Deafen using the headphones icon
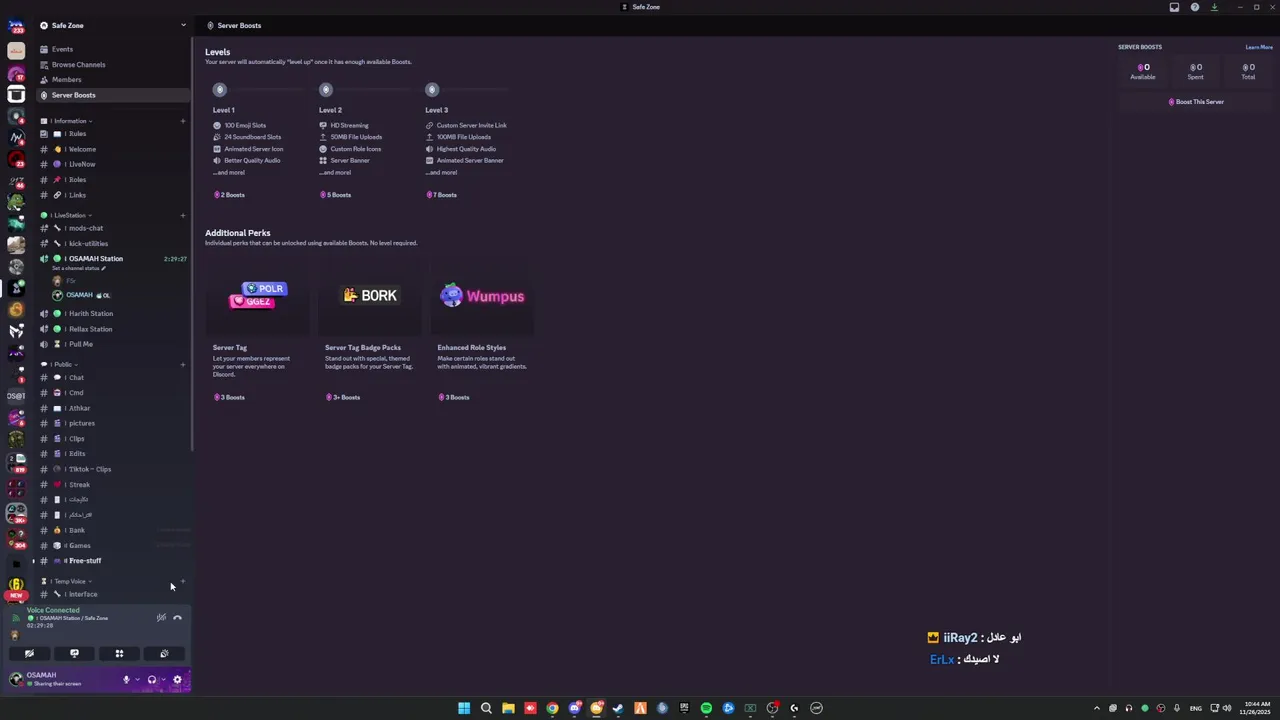 (x=152, y=680)
